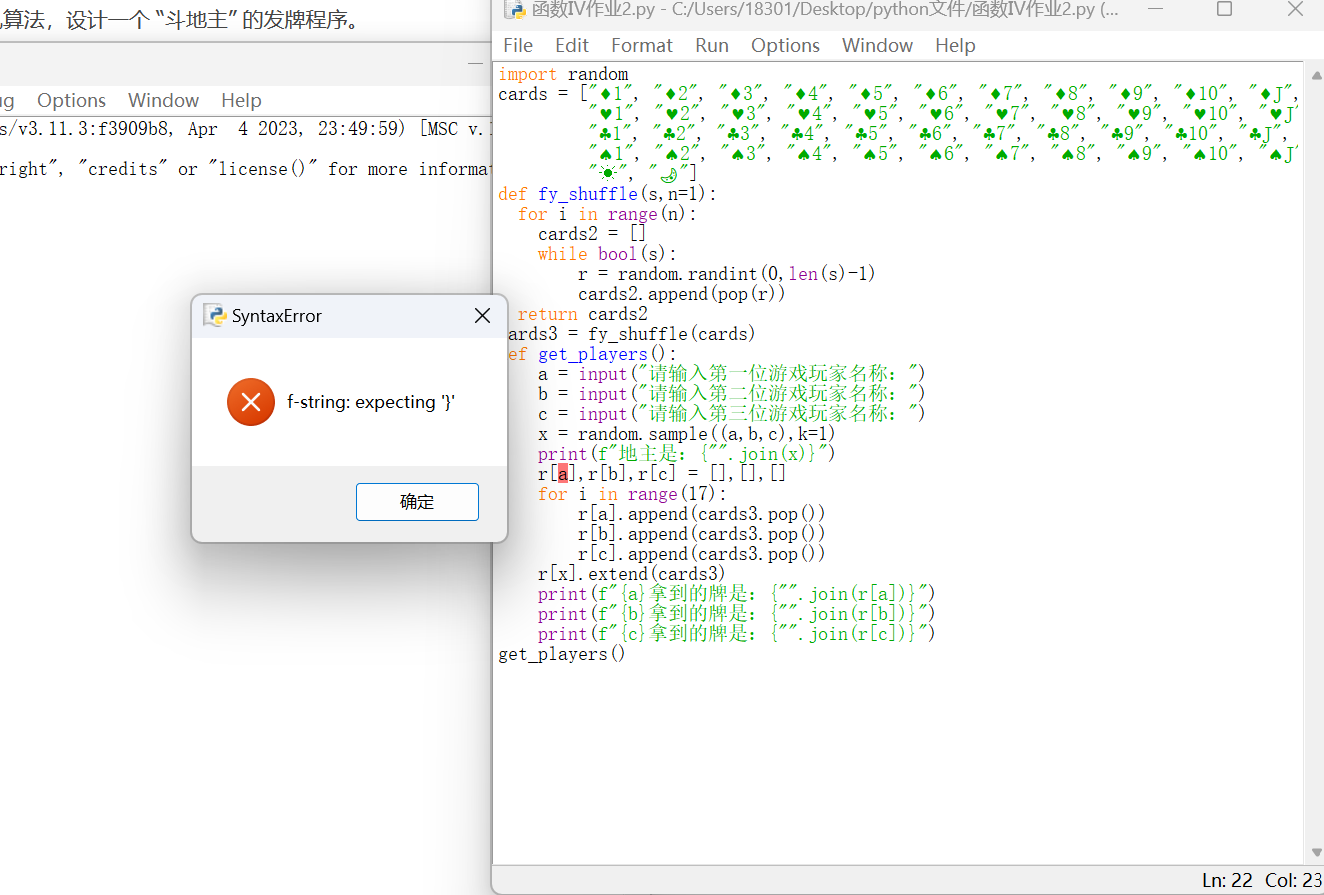Click the 确定 button in SyntaxError dialog
The image size is (1324, 895).
[417, 502]
